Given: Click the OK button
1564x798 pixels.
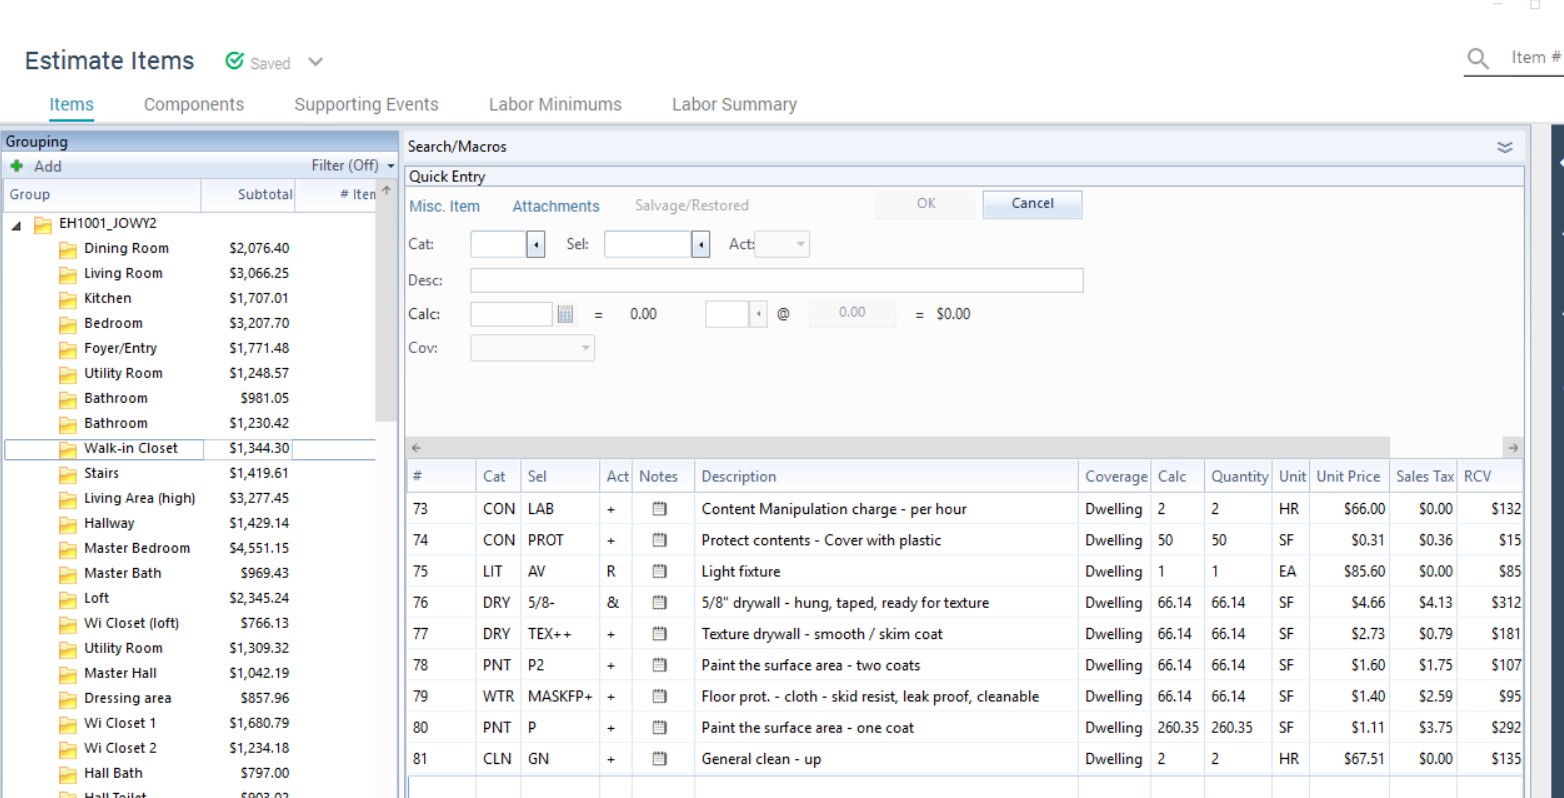Looking at the screenshot, I should [926, 204].
